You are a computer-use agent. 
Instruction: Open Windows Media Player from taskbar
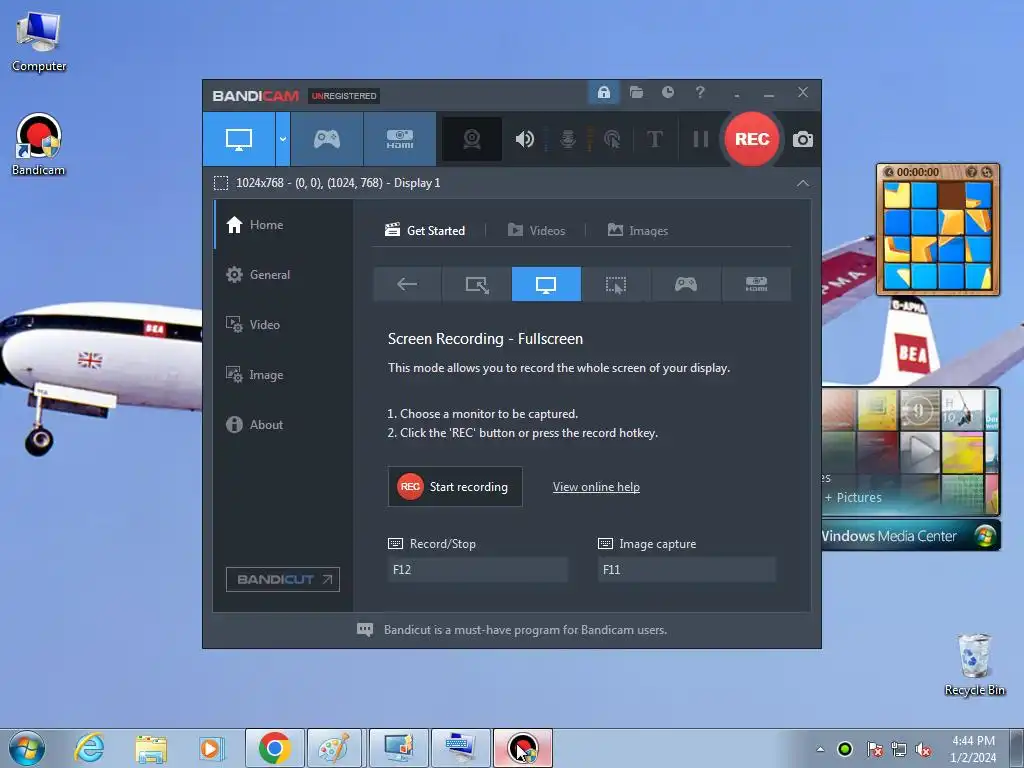[211, 748]
